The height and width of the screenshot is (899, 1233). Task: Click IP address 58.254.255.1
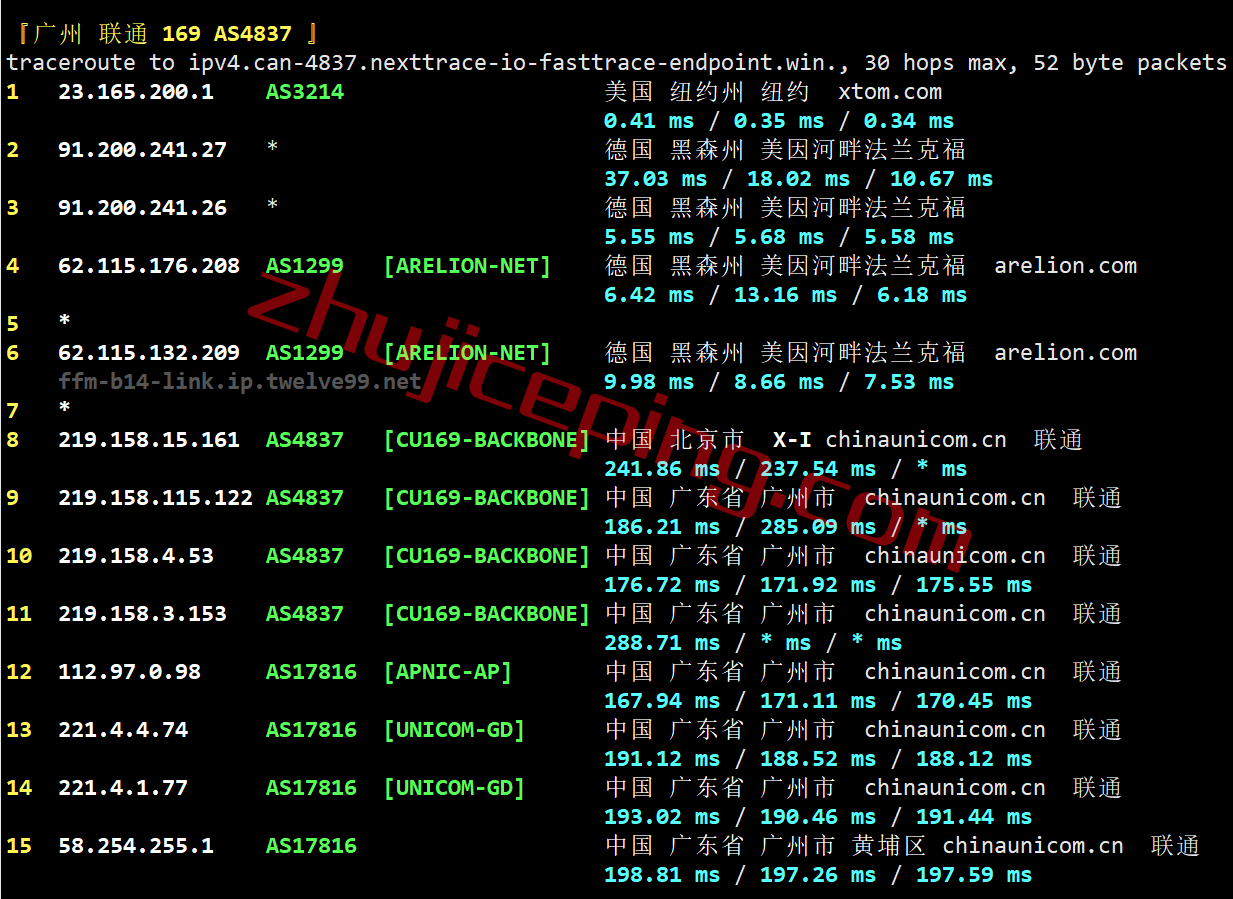coord(135,846)
